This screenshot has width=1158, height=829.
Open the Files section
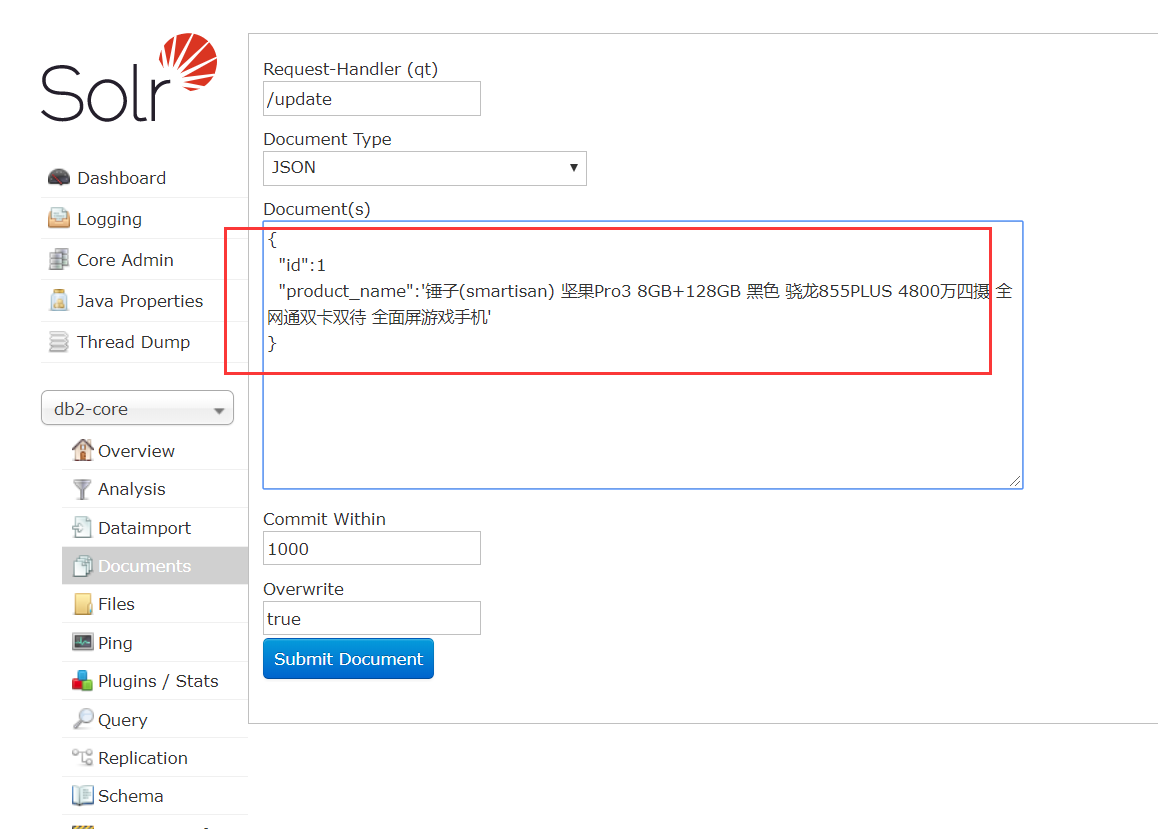coord(116,604)
